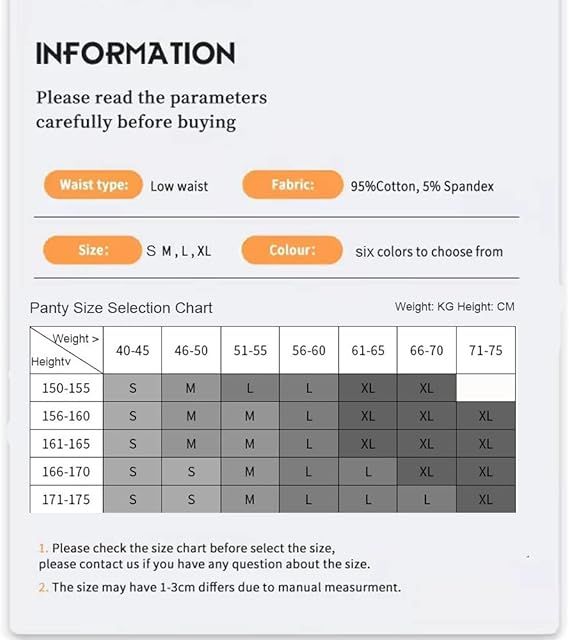Click the orange Waist type label
This screenshot has height=640, width=569.
(x=93, y=185)
